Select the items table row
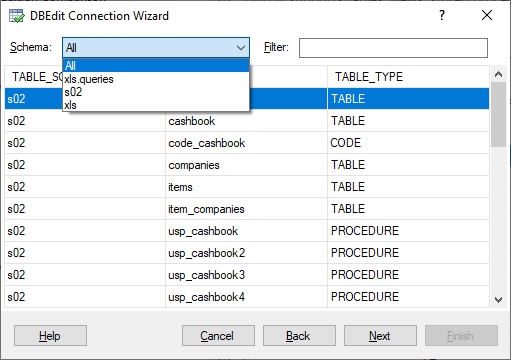511x360 pixels. 247,187
